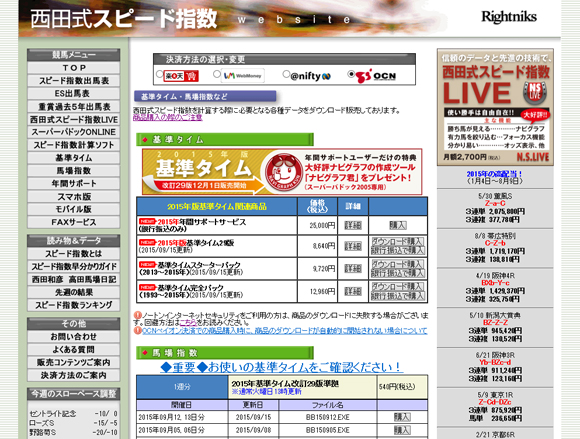Open FAXサービス menu item

pyautogui.click(x=74, y=222)
